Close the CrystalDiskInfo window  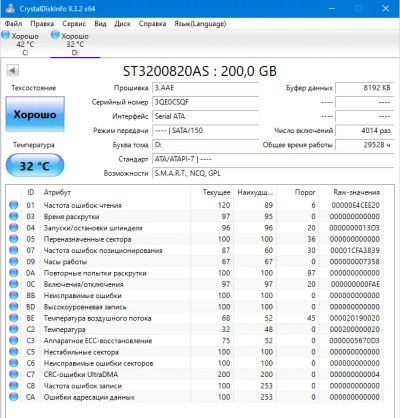tap(386, 8)
